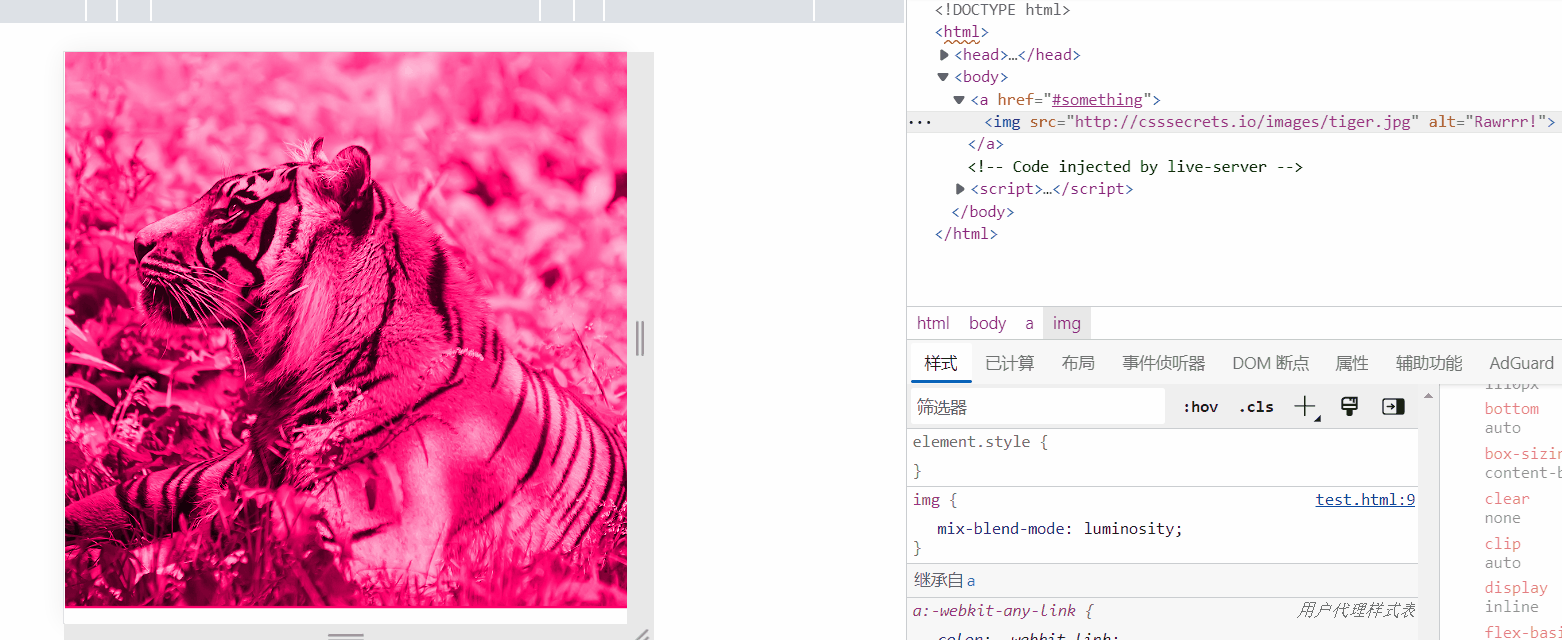This screenshot has width=1562, height=640.
Task: Click the luminosity property value
Action: [x=1129, y=529]
